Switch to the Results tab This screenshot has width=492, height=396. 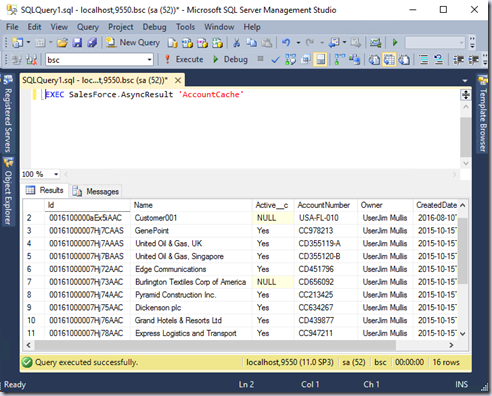[x=45, y=190]
